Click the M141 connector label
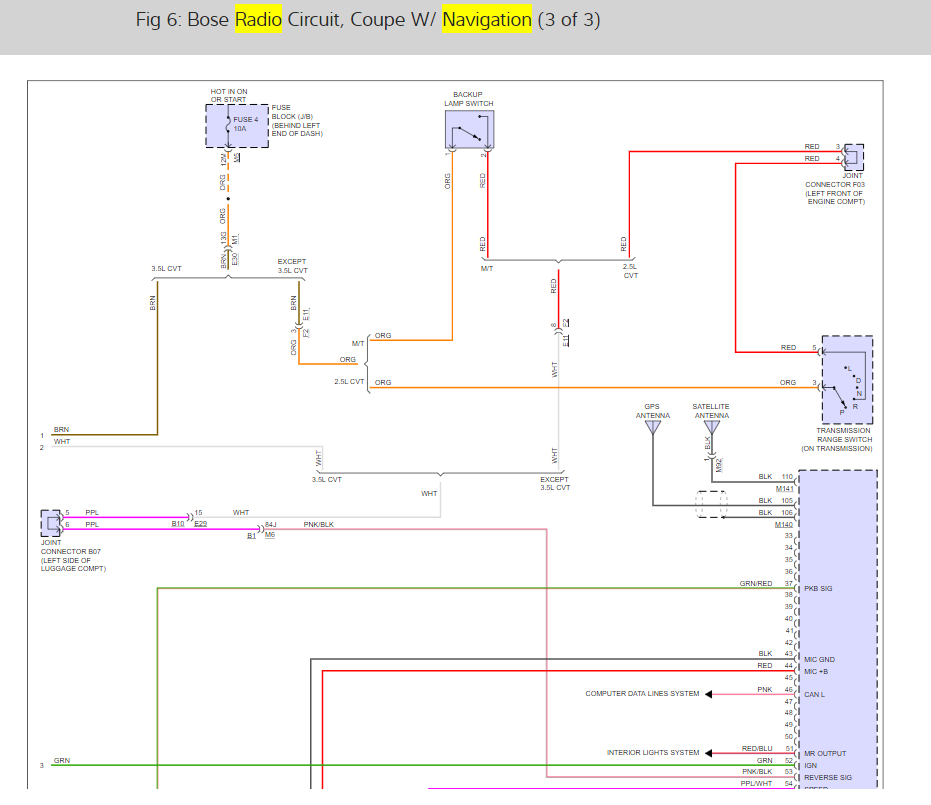Image resolution: width=931 pixels, height=805 pixels. point(784,488)
